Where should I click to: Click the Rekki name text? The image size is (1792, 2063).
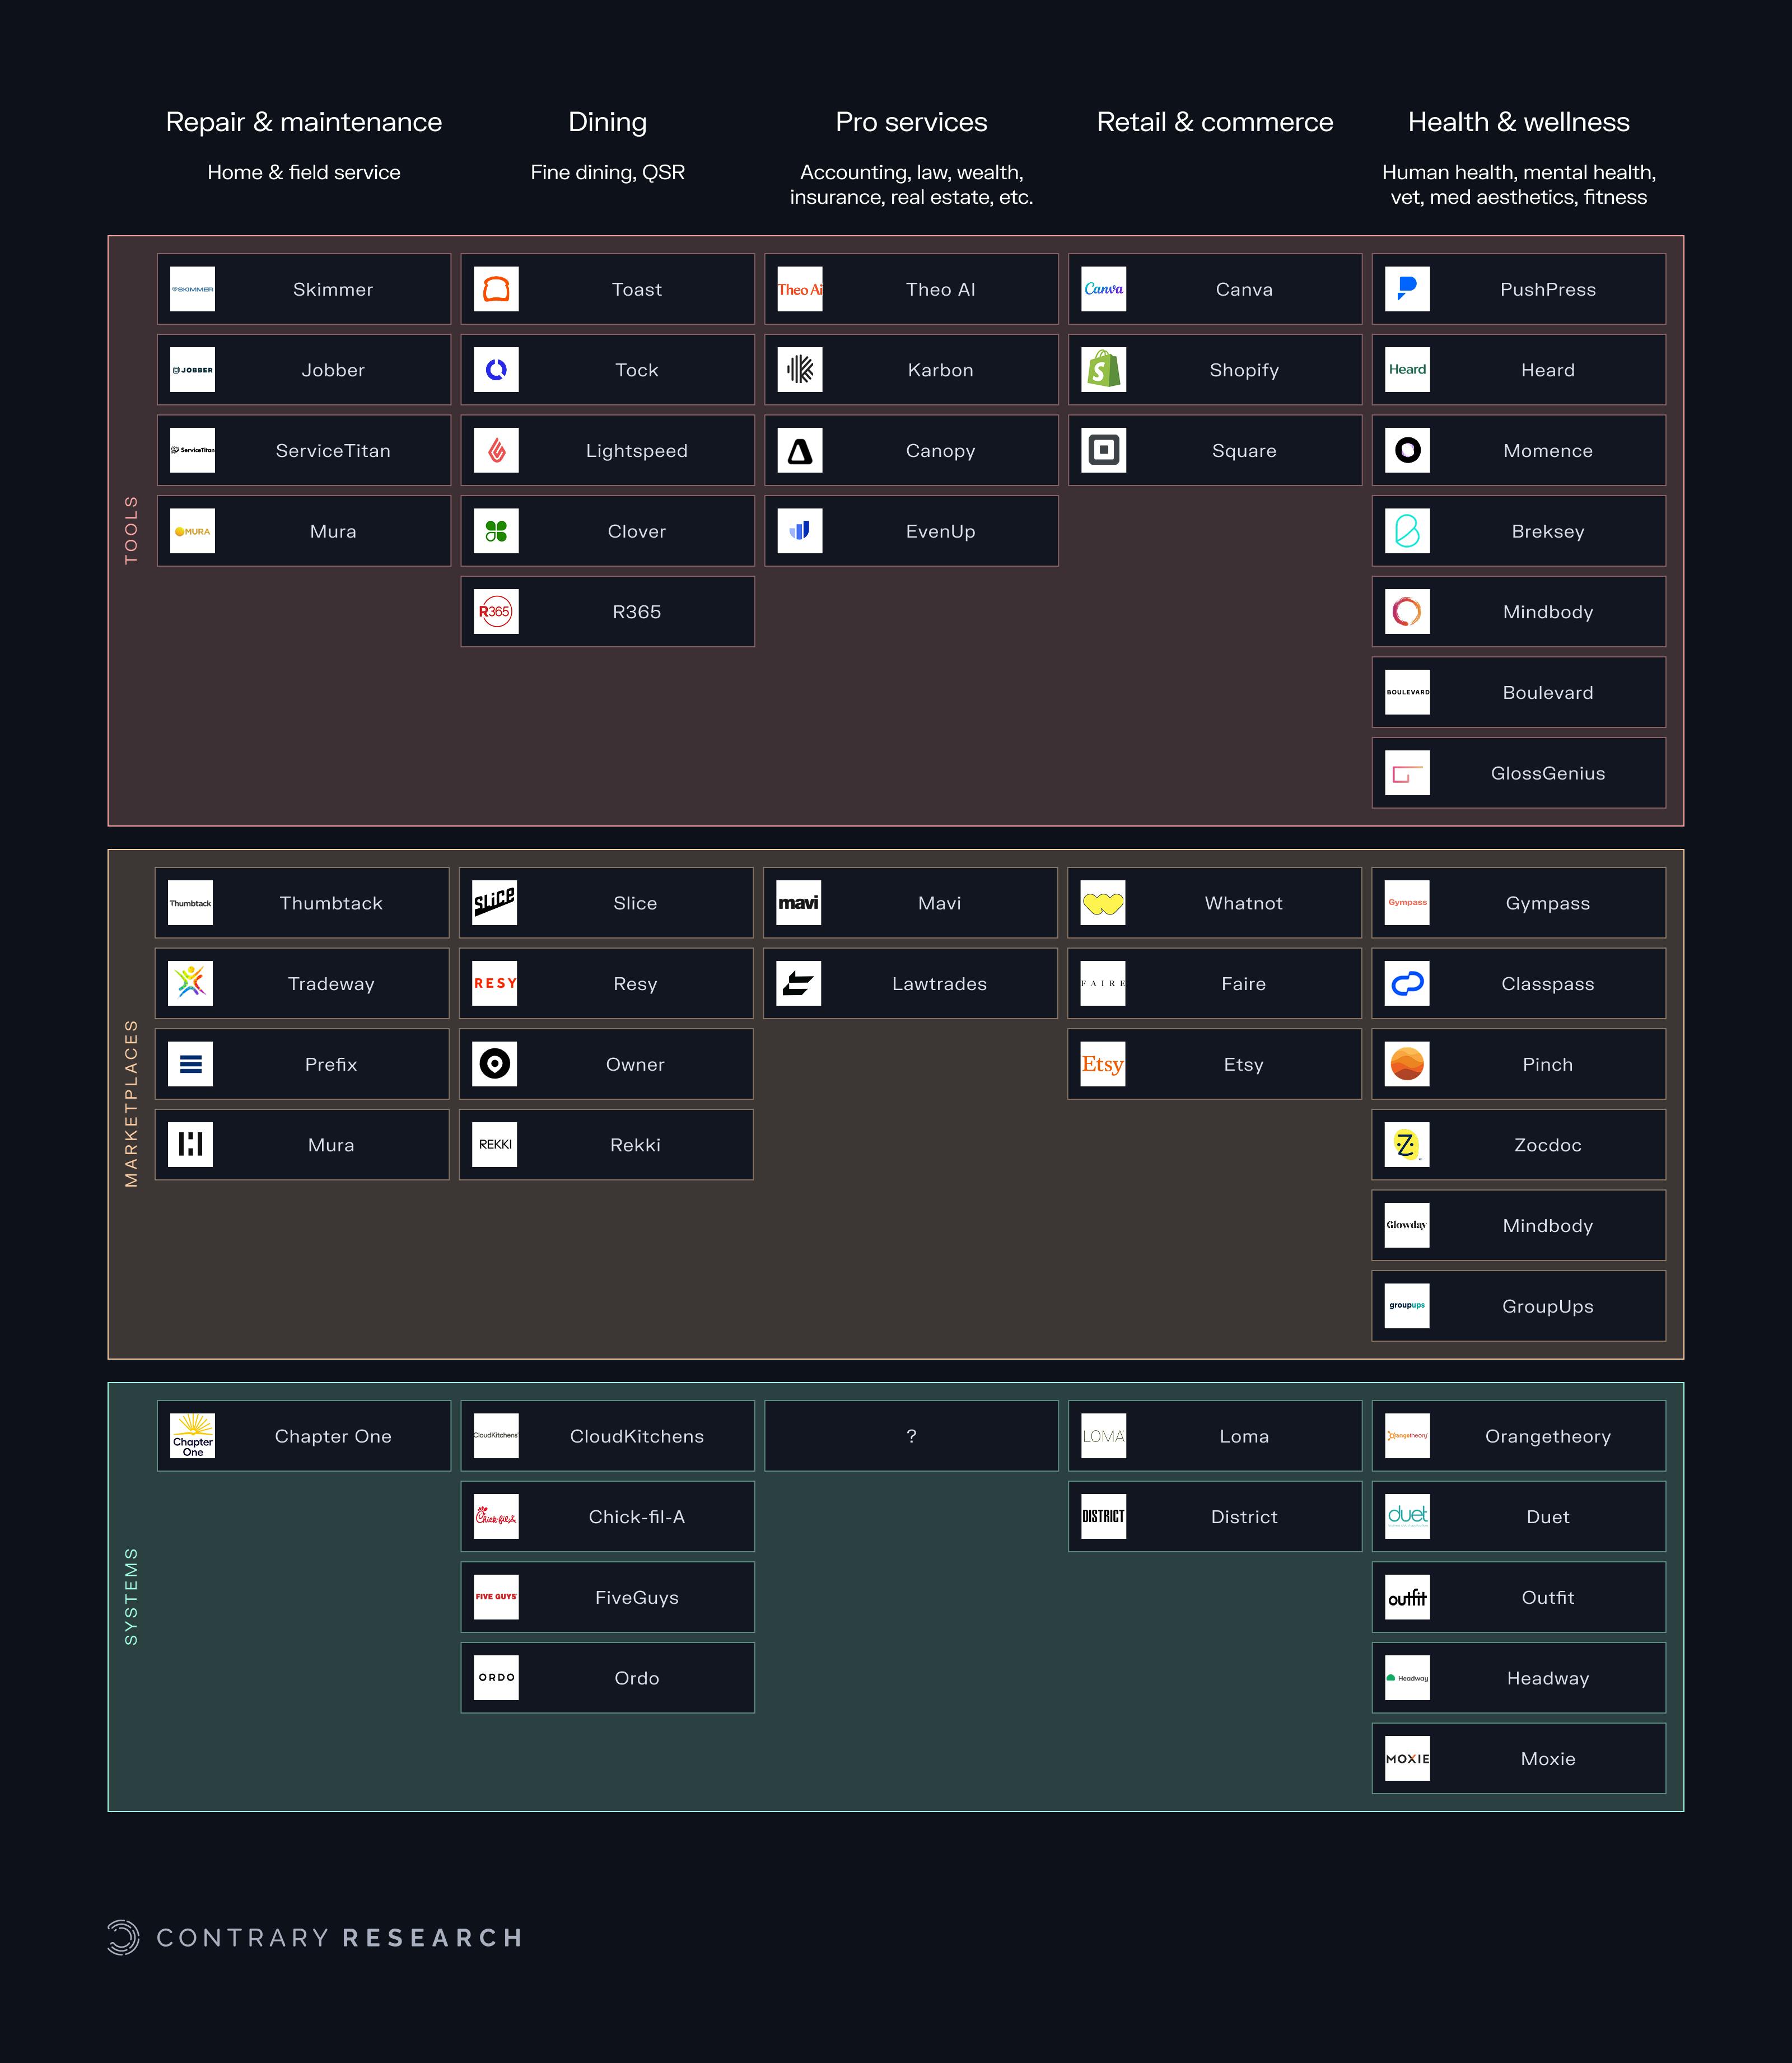635,1145
